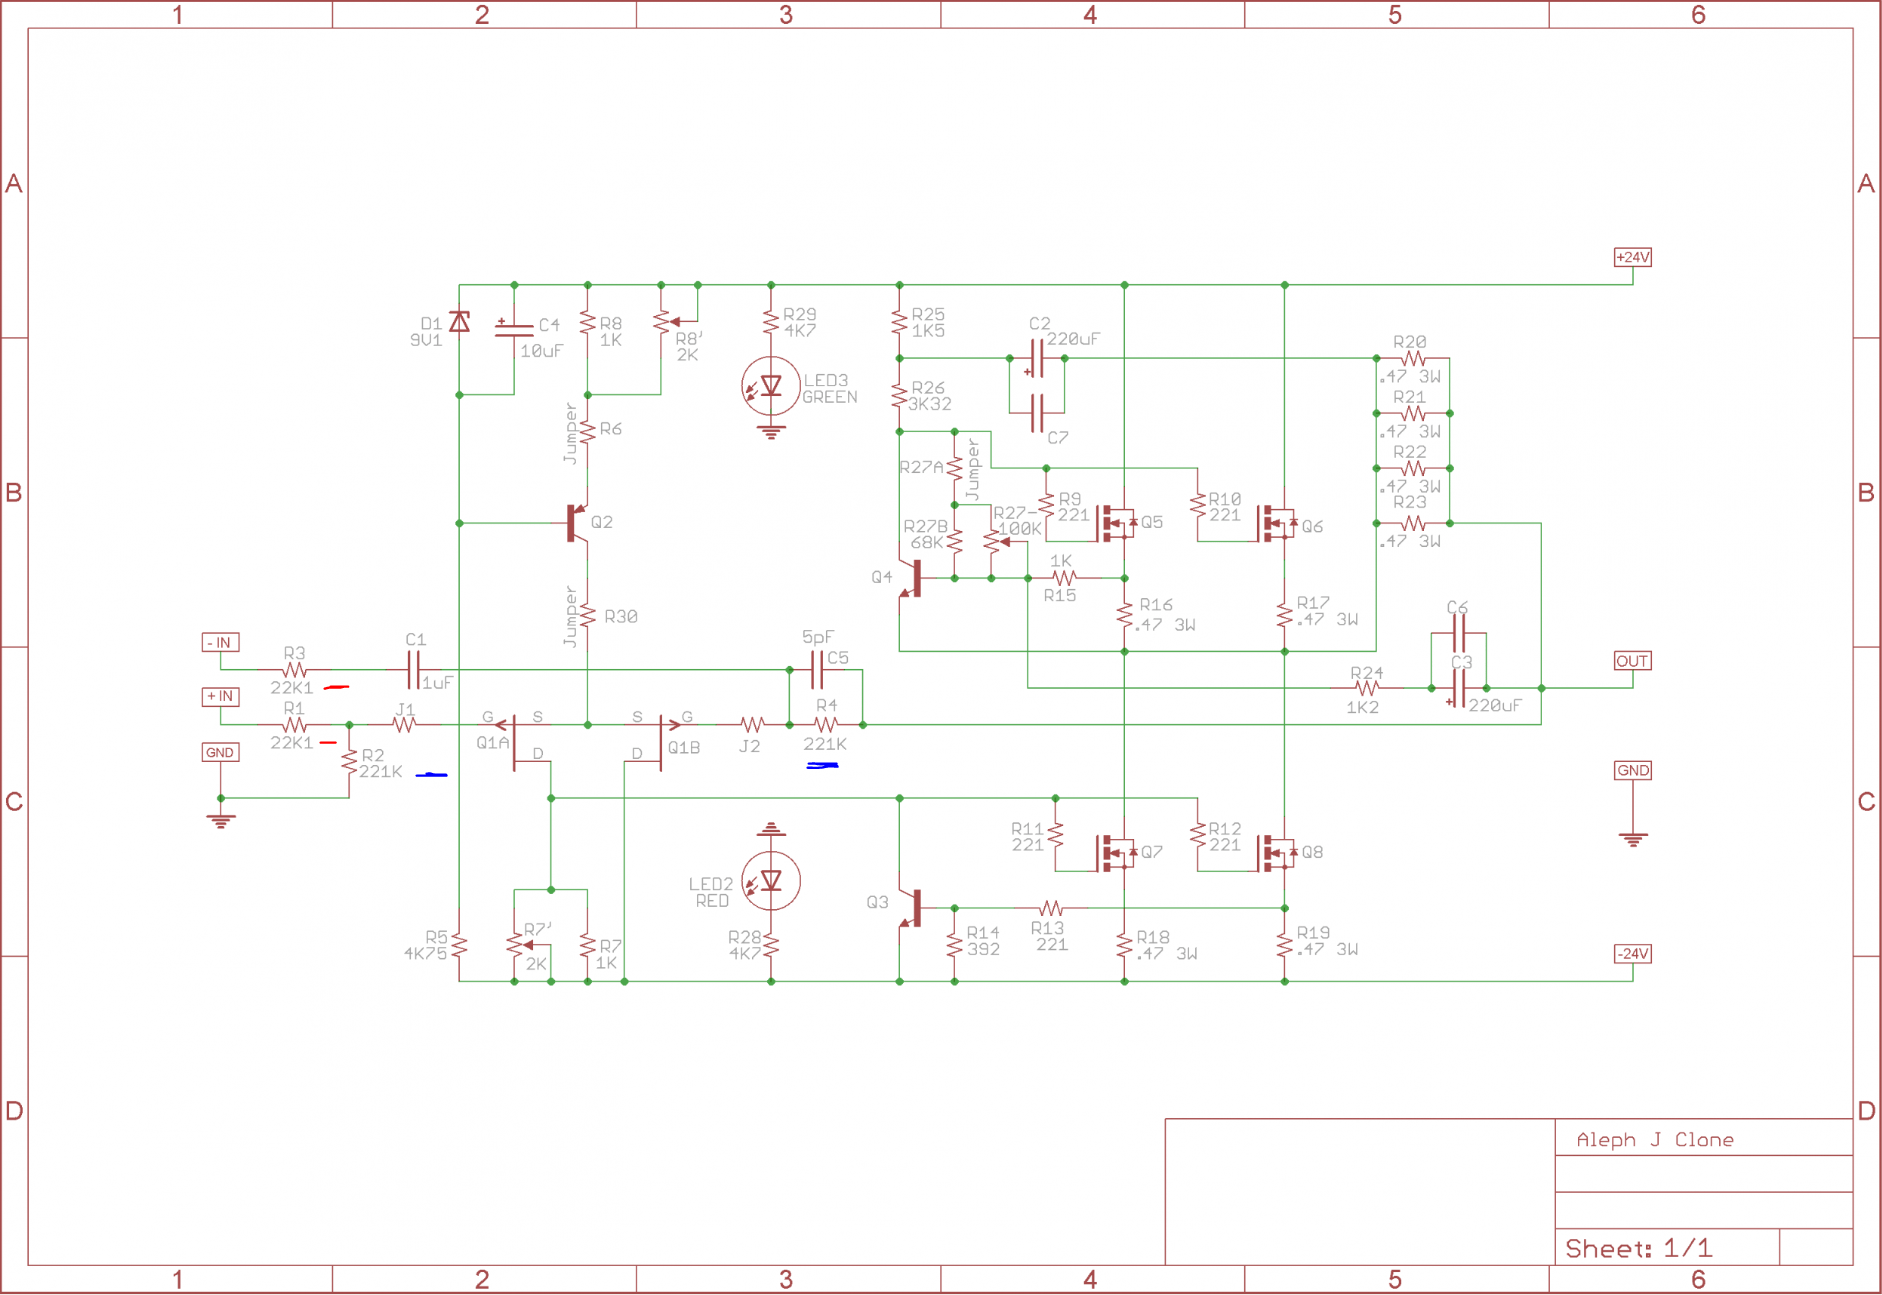Select the R24 1K2 resistor
Viewport: 1882px width, 1295px height.
[1367, 688]
